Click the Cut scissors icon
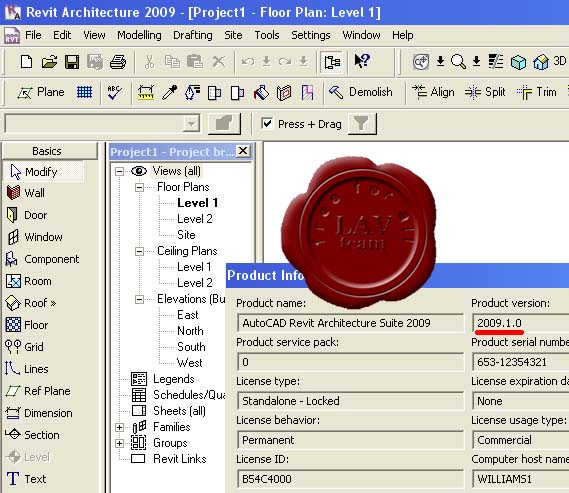Screen dimensions: 569x493 [149, 62]
